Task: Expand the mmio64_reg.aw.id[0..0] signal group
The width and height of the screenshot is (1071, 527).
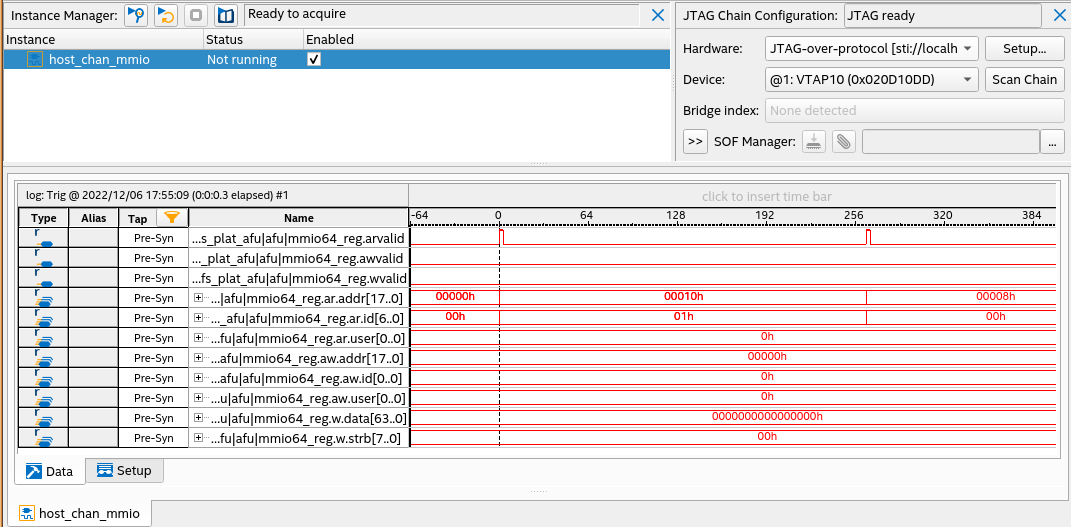Action: coord(198,378)
